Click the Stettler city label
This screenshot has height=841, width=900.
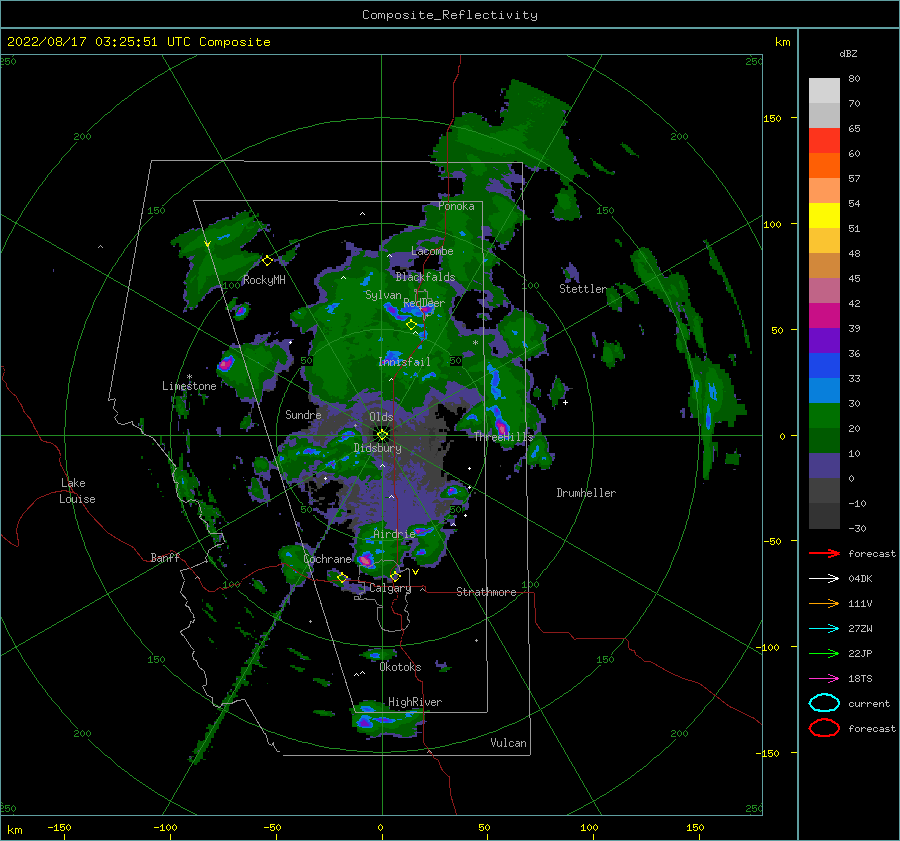(x=583, y=289)
